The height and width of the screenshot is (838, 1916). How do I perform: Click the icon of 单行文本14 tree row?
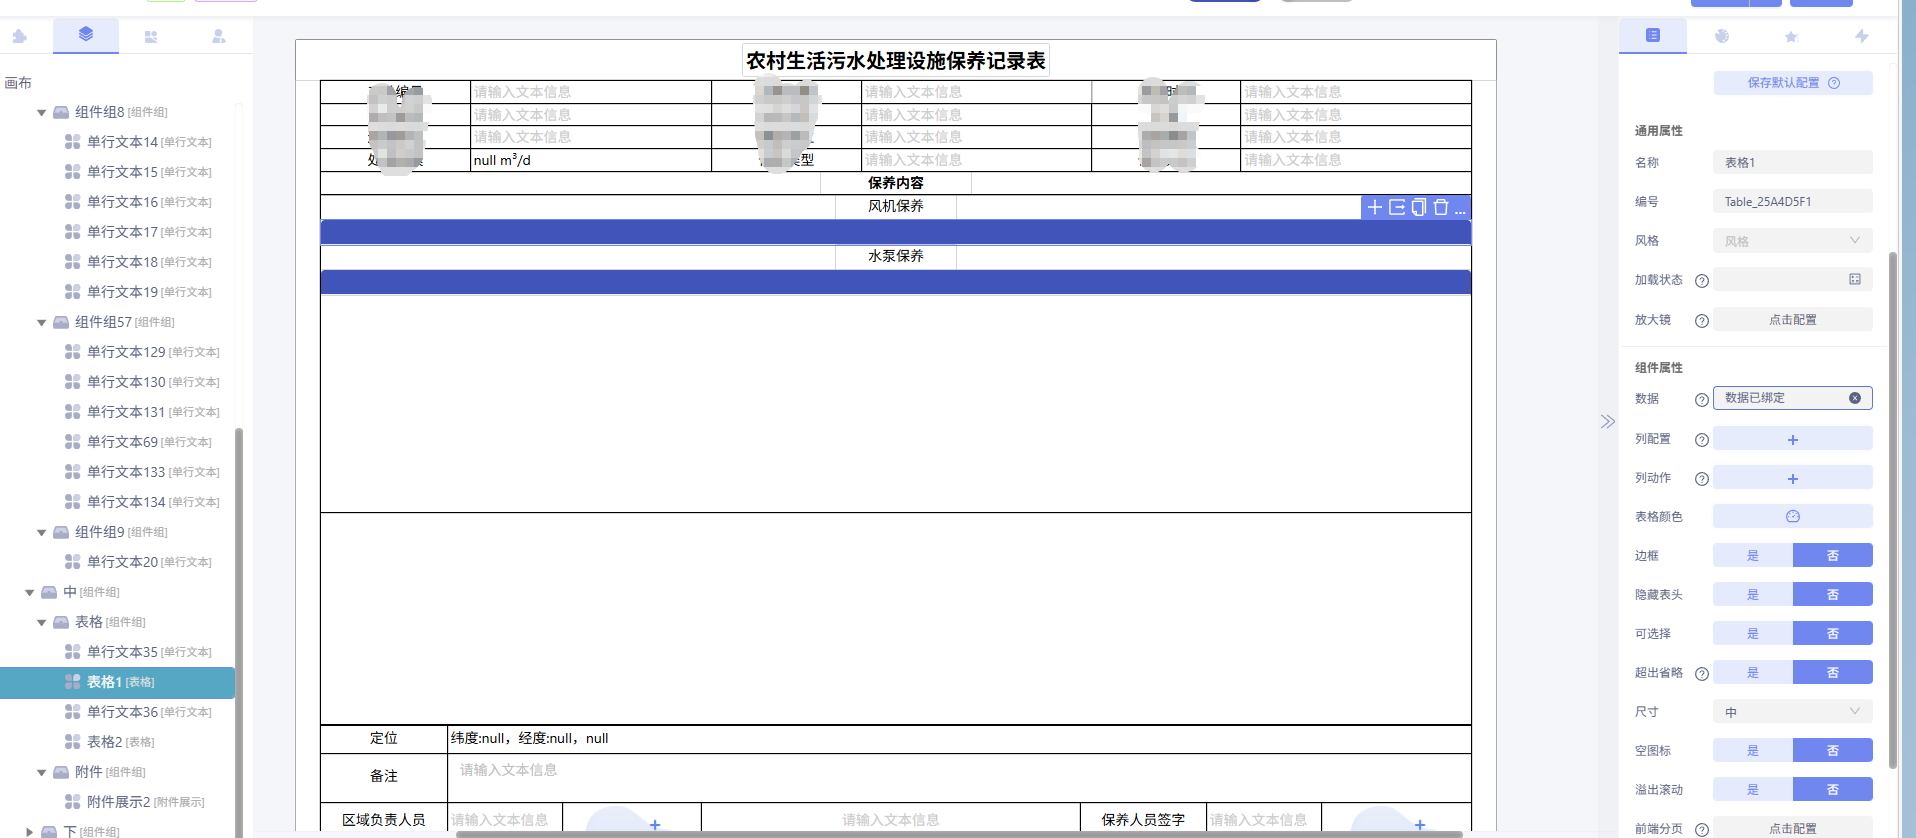[73, 142]
